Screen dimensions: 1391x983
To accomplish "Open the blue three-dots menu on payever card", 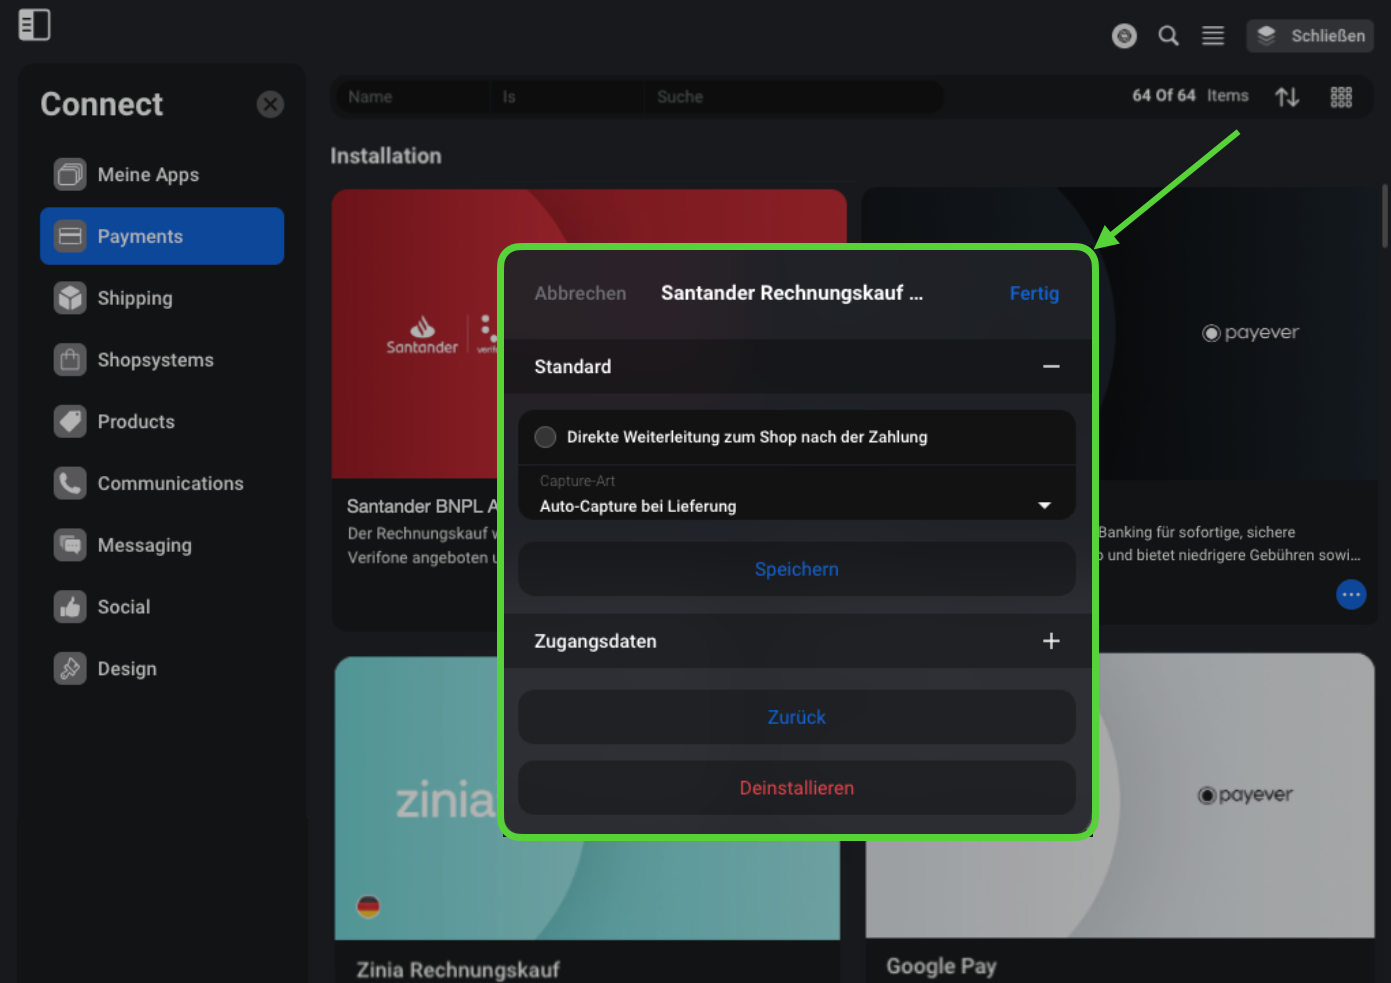I will coord(1351,594).
